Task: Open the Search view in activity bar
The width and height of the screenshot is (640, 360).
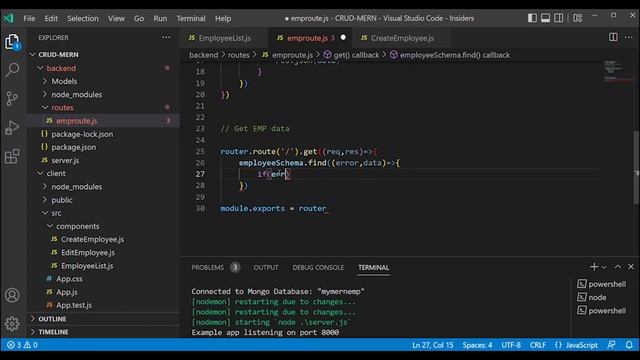Action: (12, 70)
